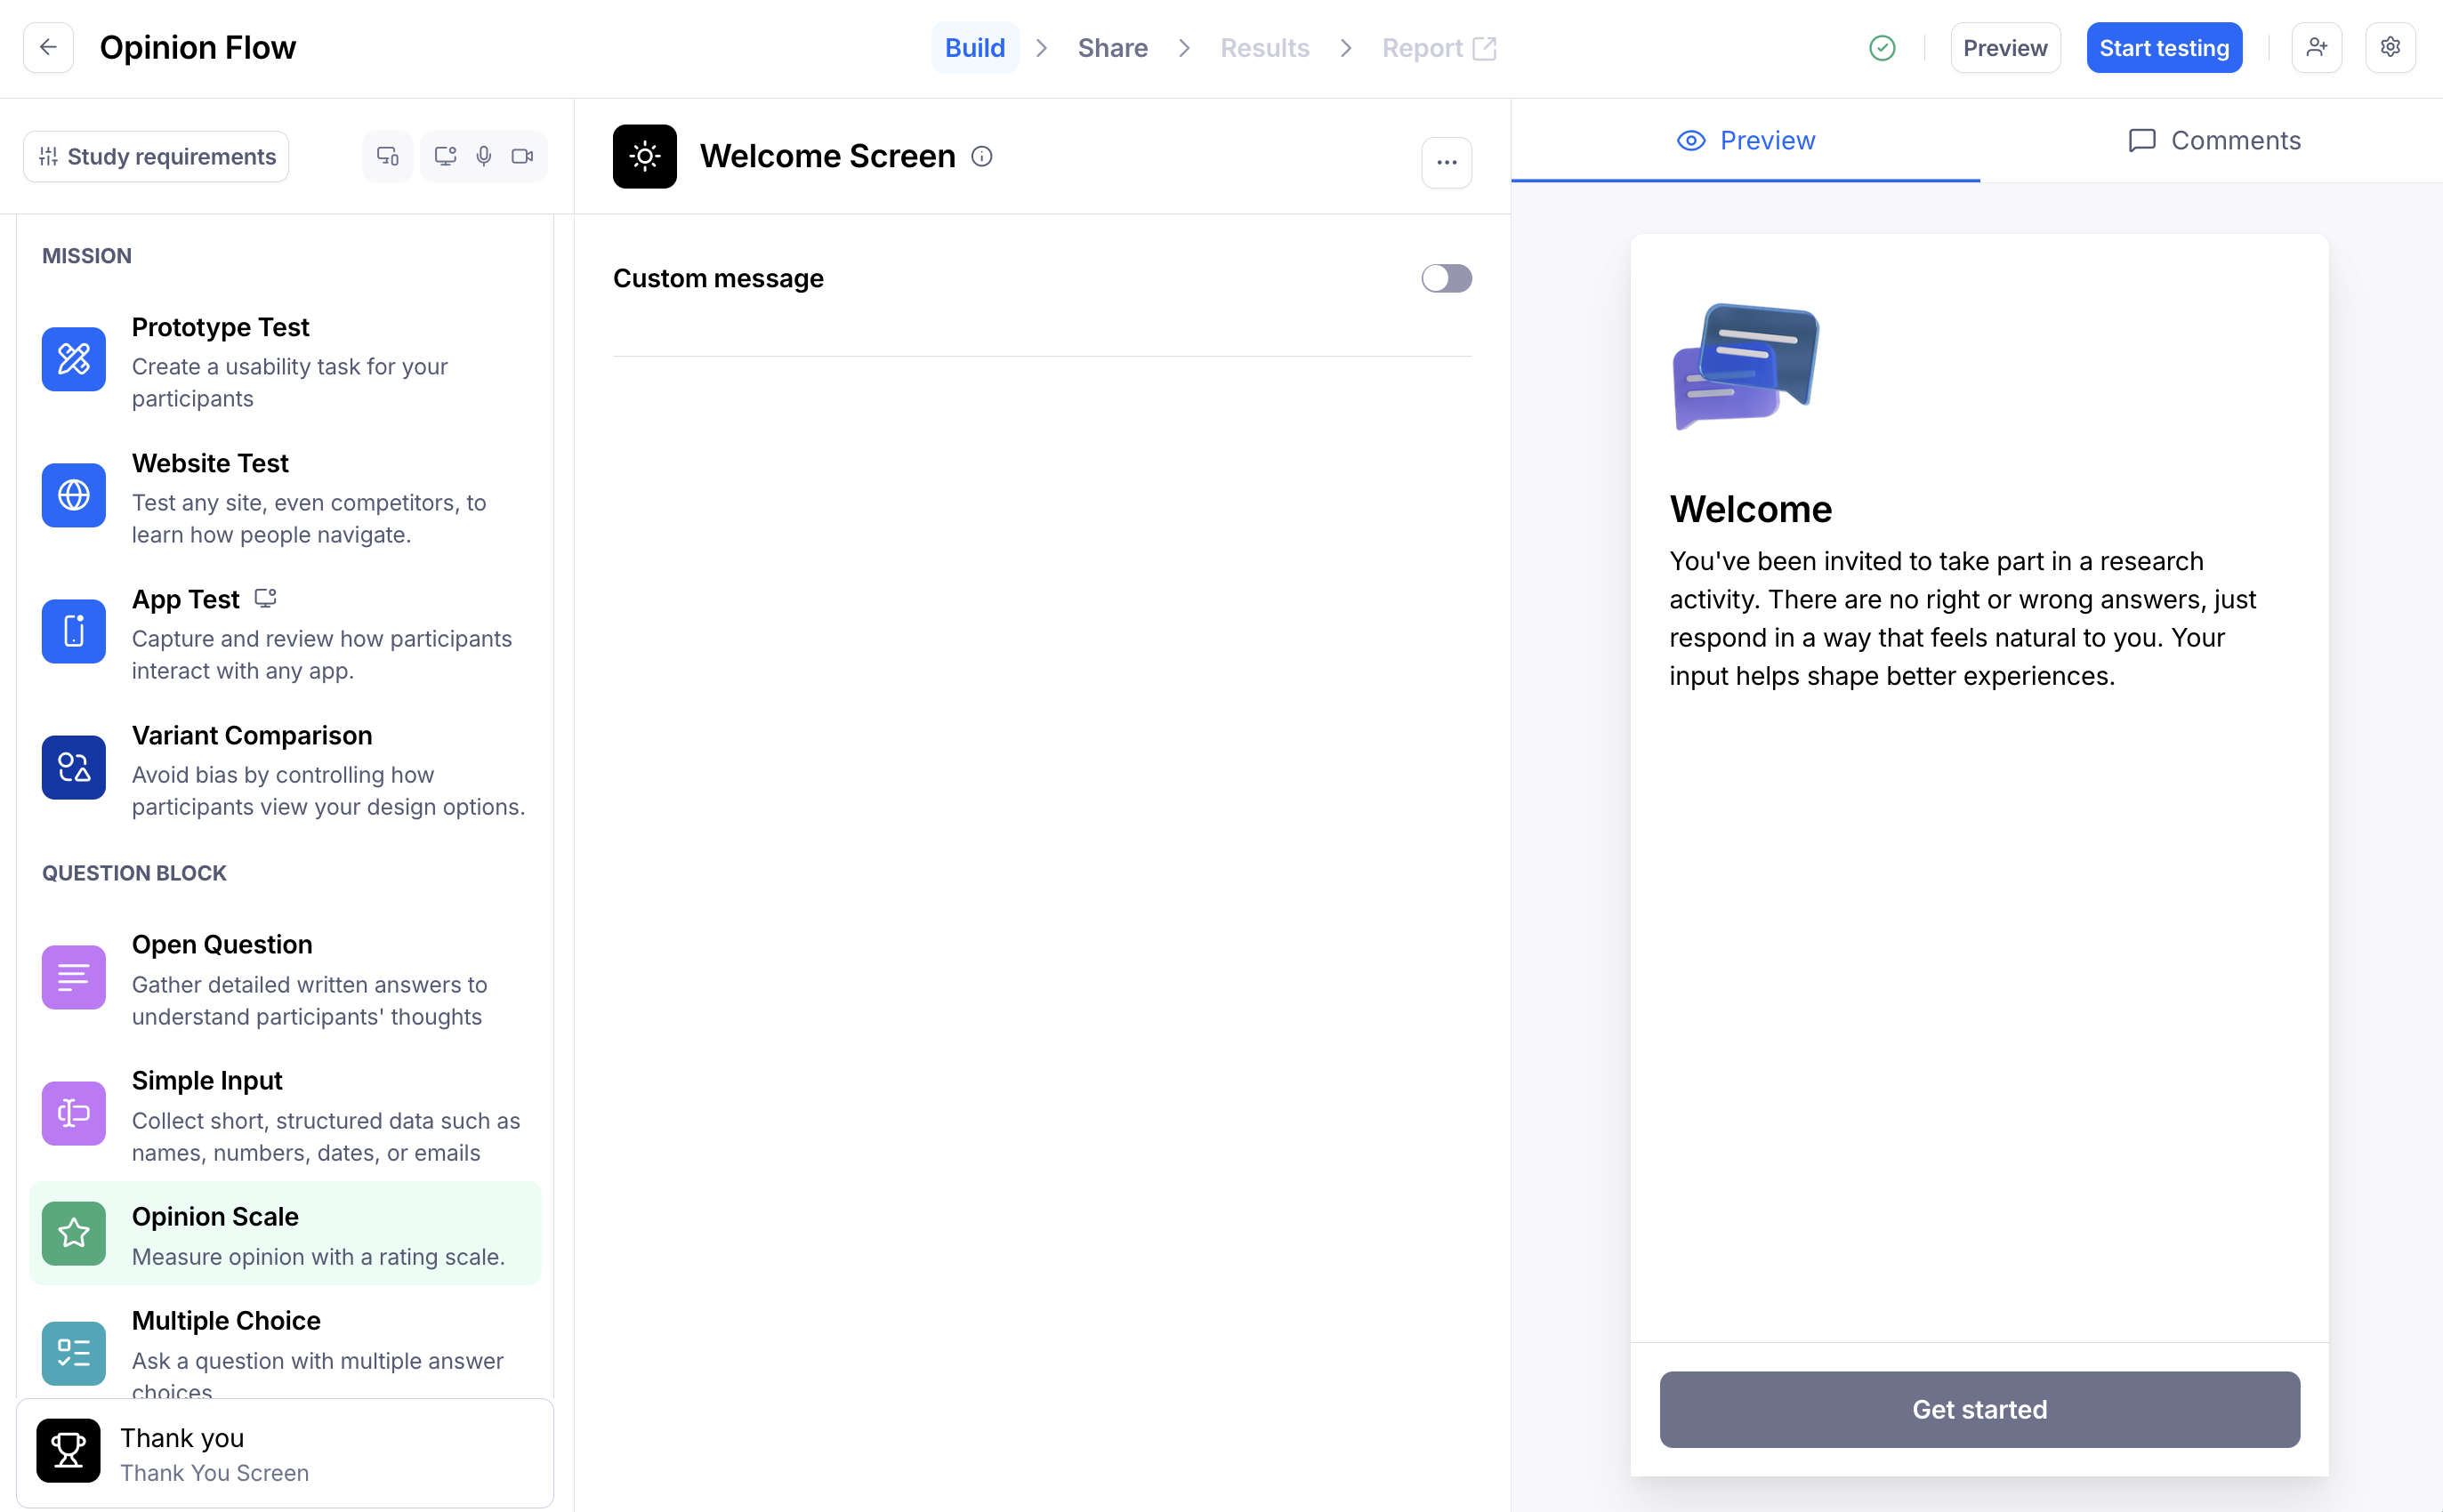The height and width of the screenshot is (1512, 2443).
Task: Go to the Share step
Action: (1112, 48)
